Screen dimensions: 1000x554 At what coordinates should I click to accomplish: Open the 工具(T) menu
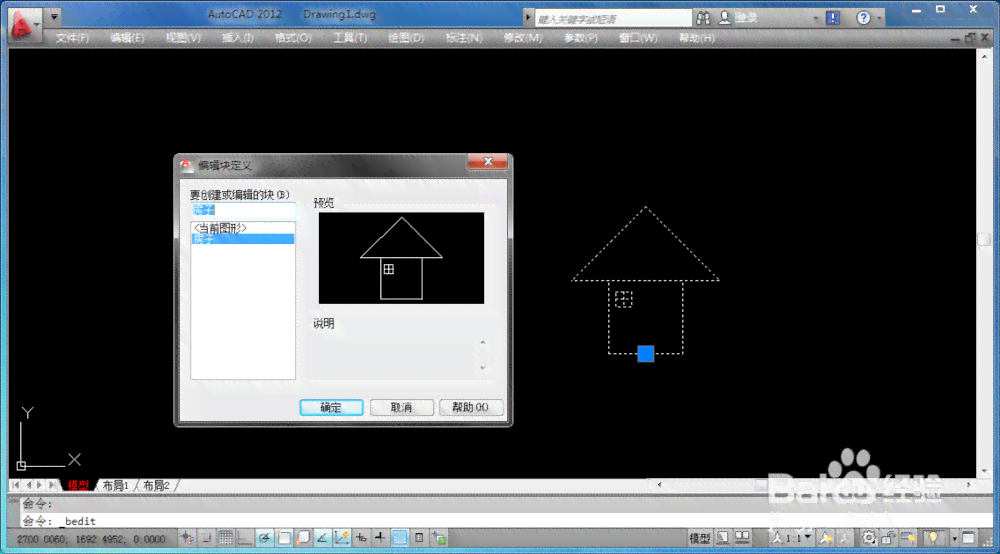(350, 38)
